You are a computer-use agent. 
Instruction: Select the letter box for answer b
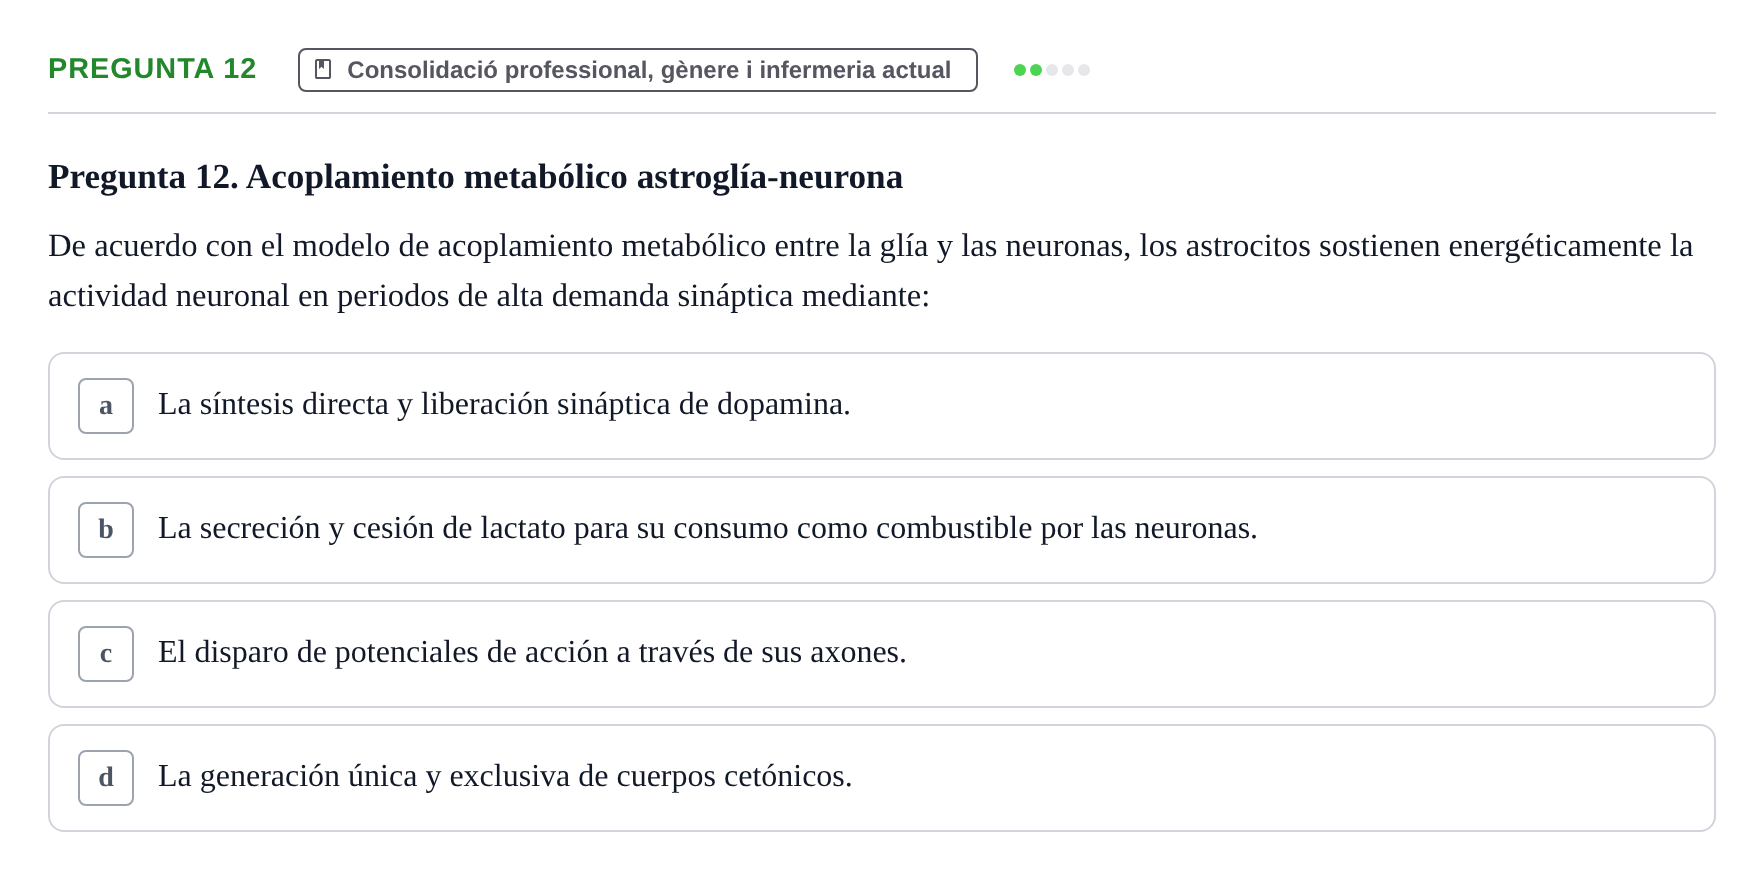click(106, 530)
